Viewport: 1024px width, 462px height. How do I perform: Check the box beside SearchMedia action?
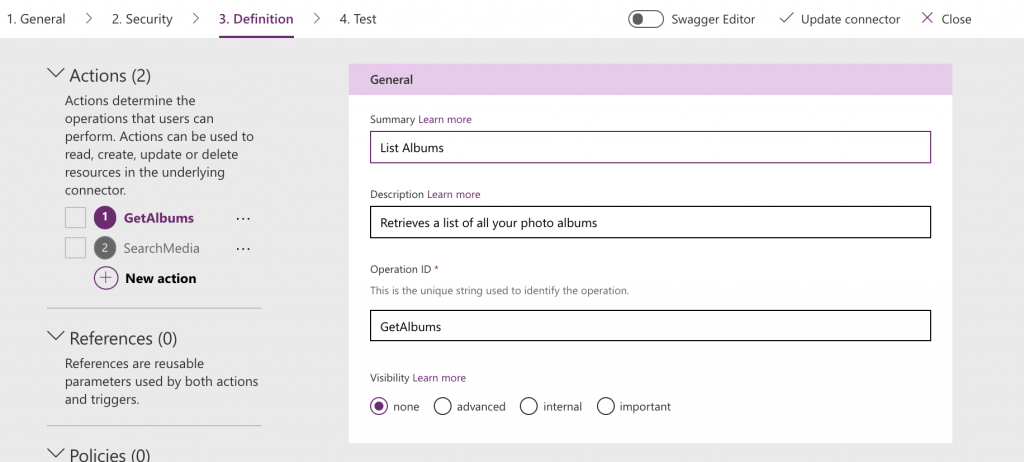click(75, 248)
